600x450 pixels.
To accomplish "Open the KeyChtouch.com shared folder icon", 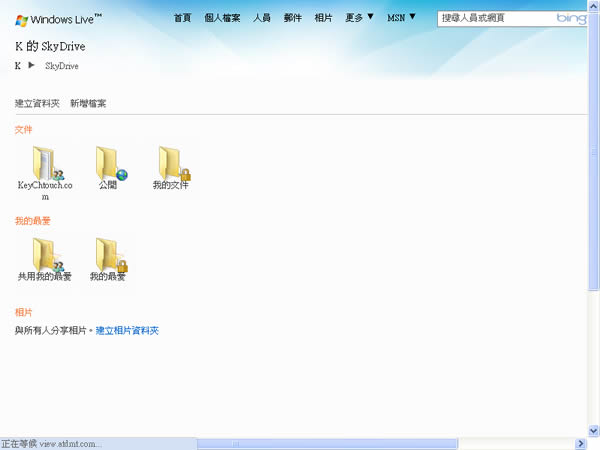I will click(46, 164).
